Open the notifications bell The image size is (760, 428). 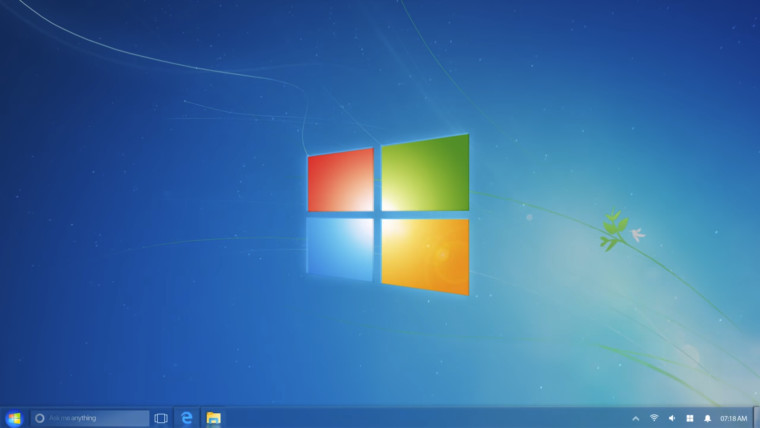coord(708,418)
